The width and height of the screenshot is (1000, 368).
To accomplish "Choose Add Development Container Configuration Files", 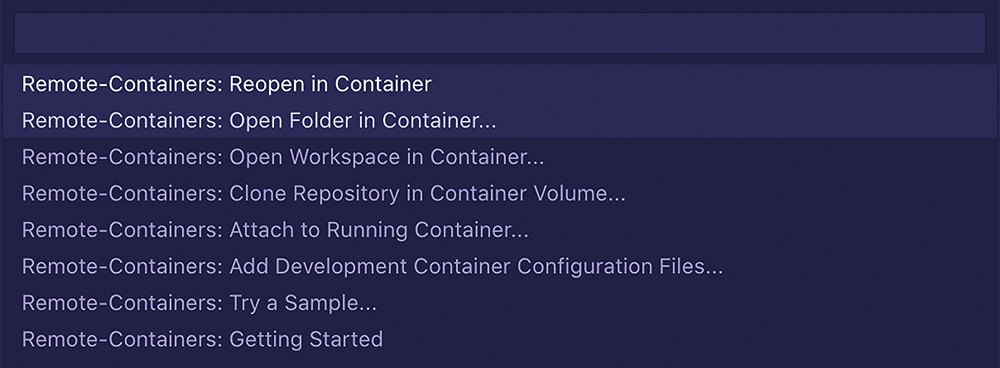I will tap(500, 266).
